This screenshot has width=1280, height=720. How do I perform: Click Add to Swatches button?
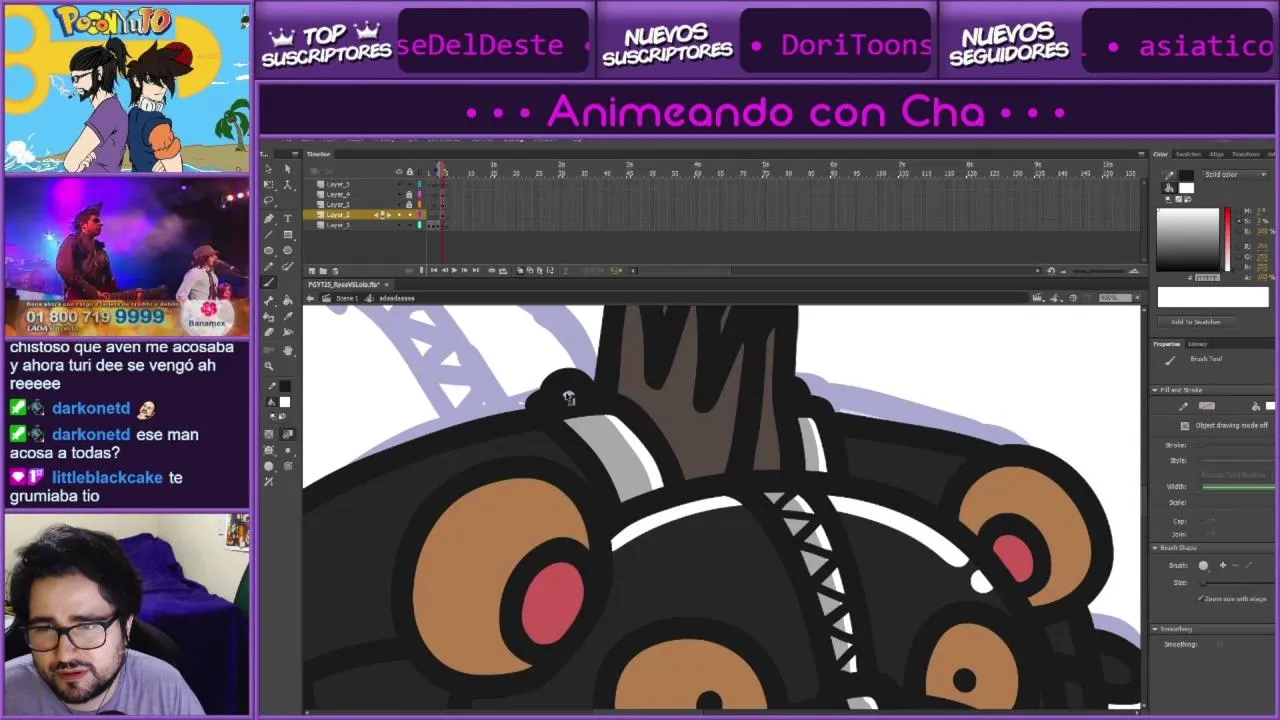(x=1197, y=322)
